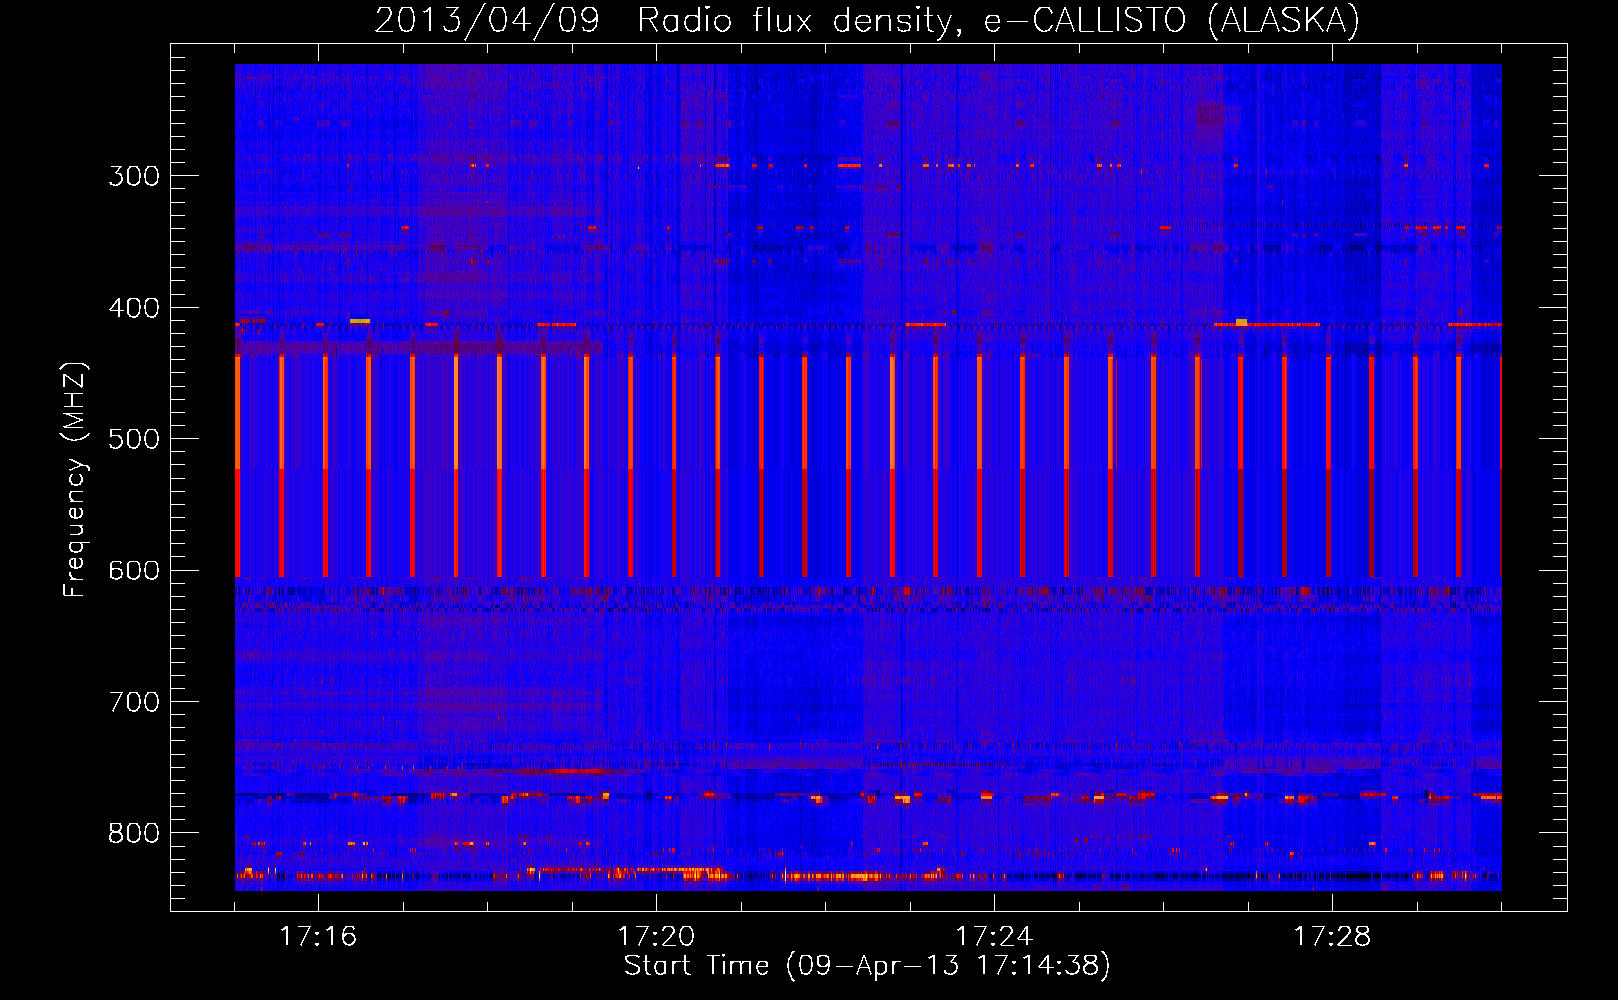Click the 500 frequency tick label

tap(134, 439)
